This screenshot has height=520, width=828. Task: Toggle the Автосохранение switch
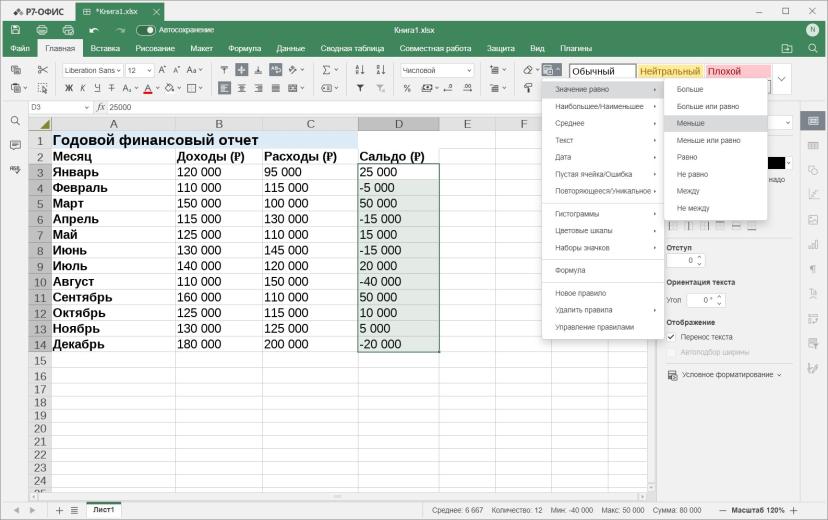(146, 30)
